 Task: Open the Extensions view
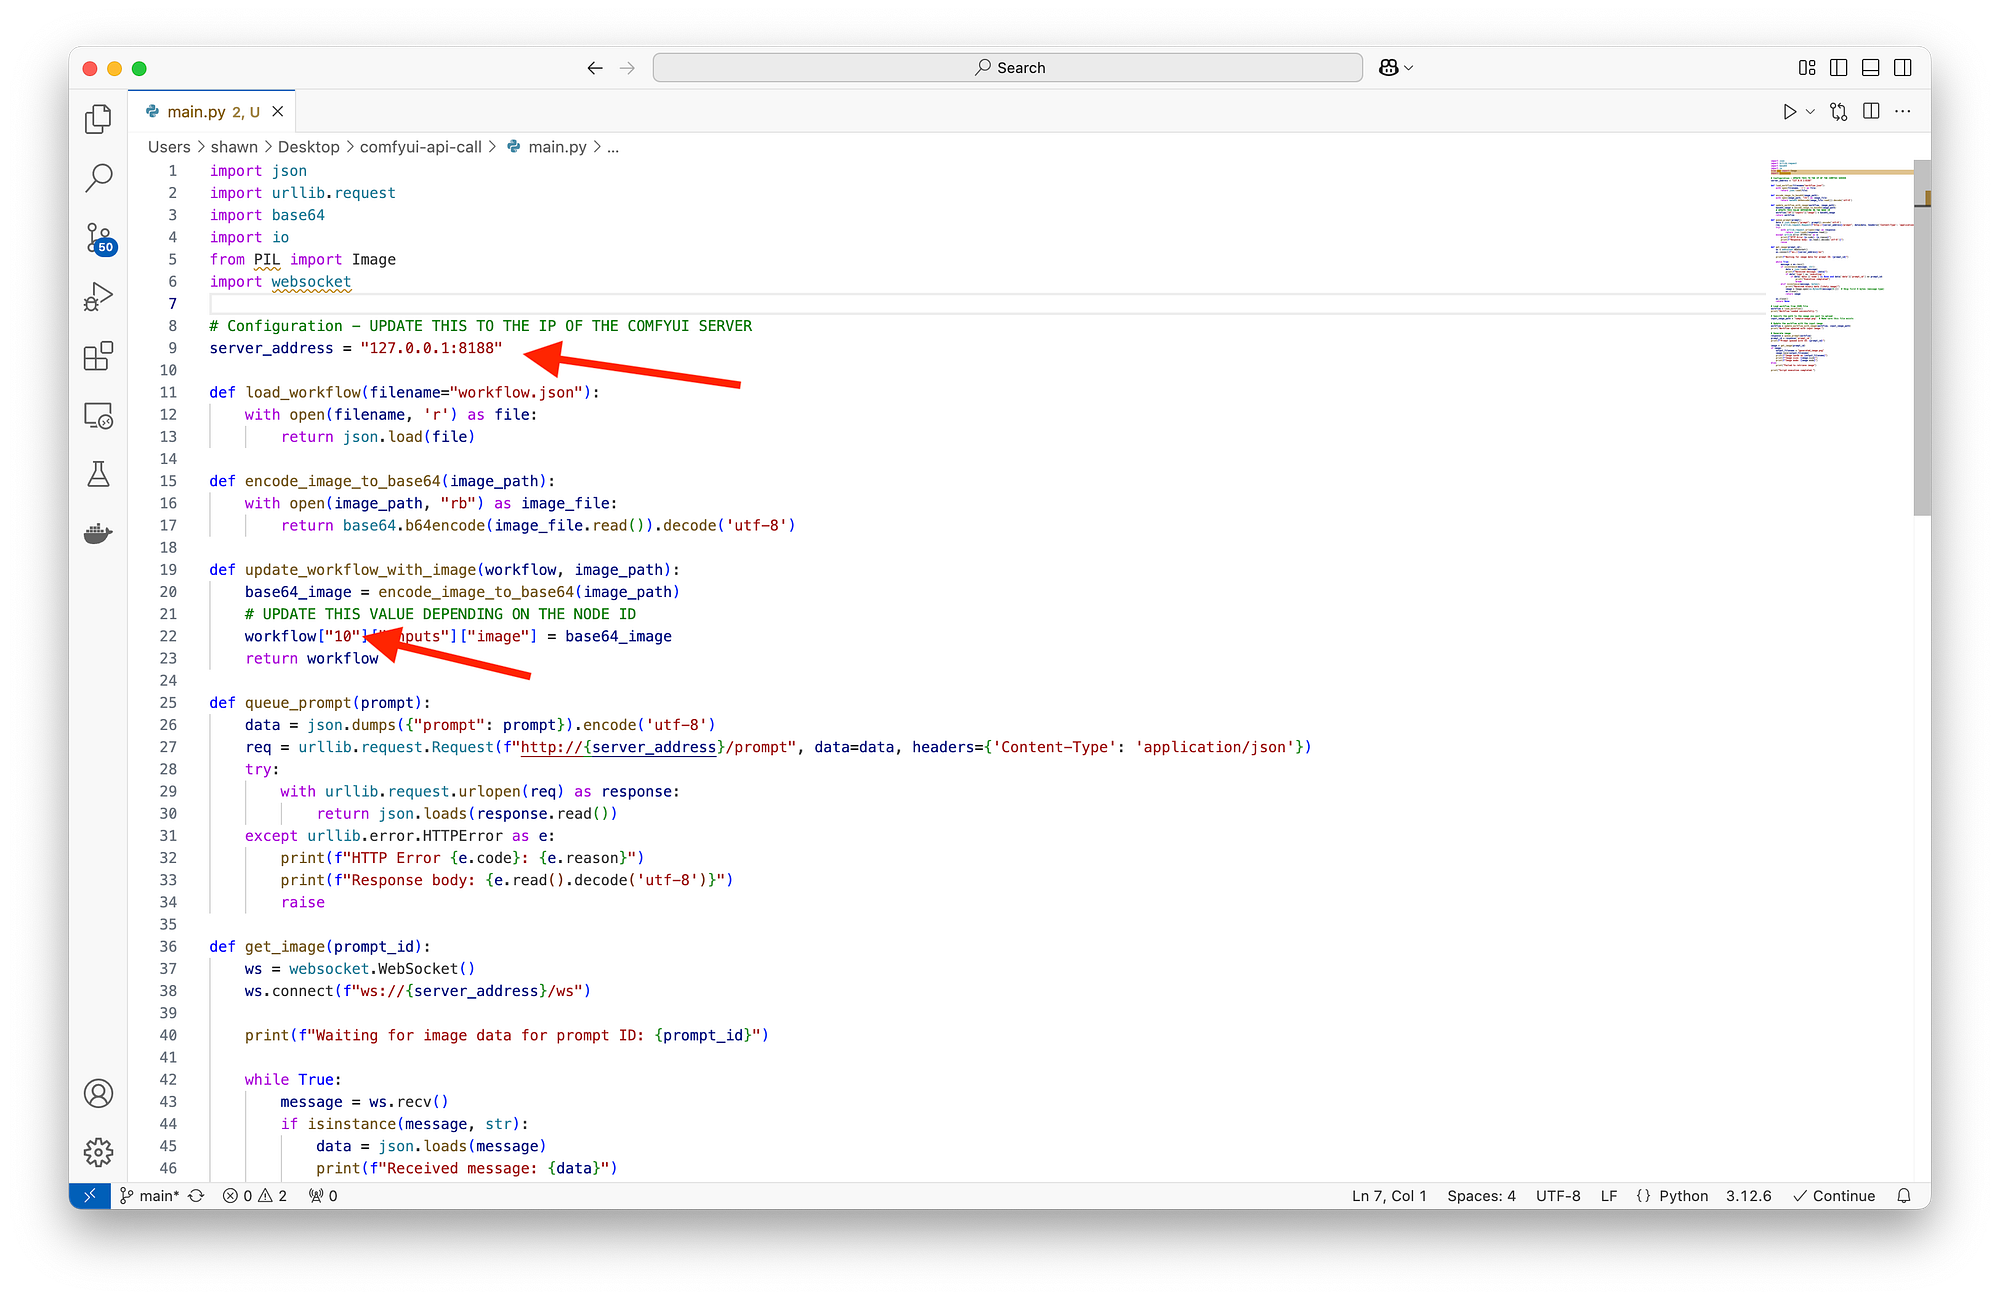(x=98, y=356)
